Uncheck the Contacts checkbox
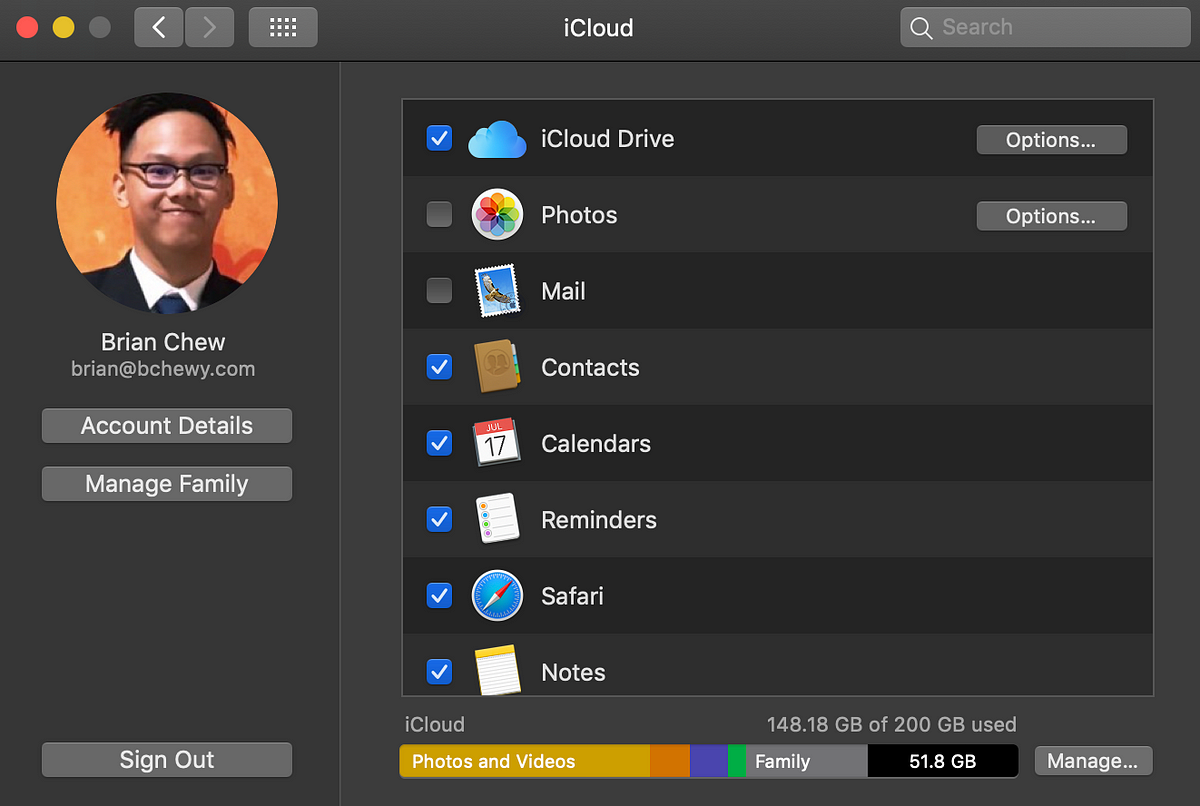Image resolution: width=1200 pixels, height=806 pixels. 439,366
